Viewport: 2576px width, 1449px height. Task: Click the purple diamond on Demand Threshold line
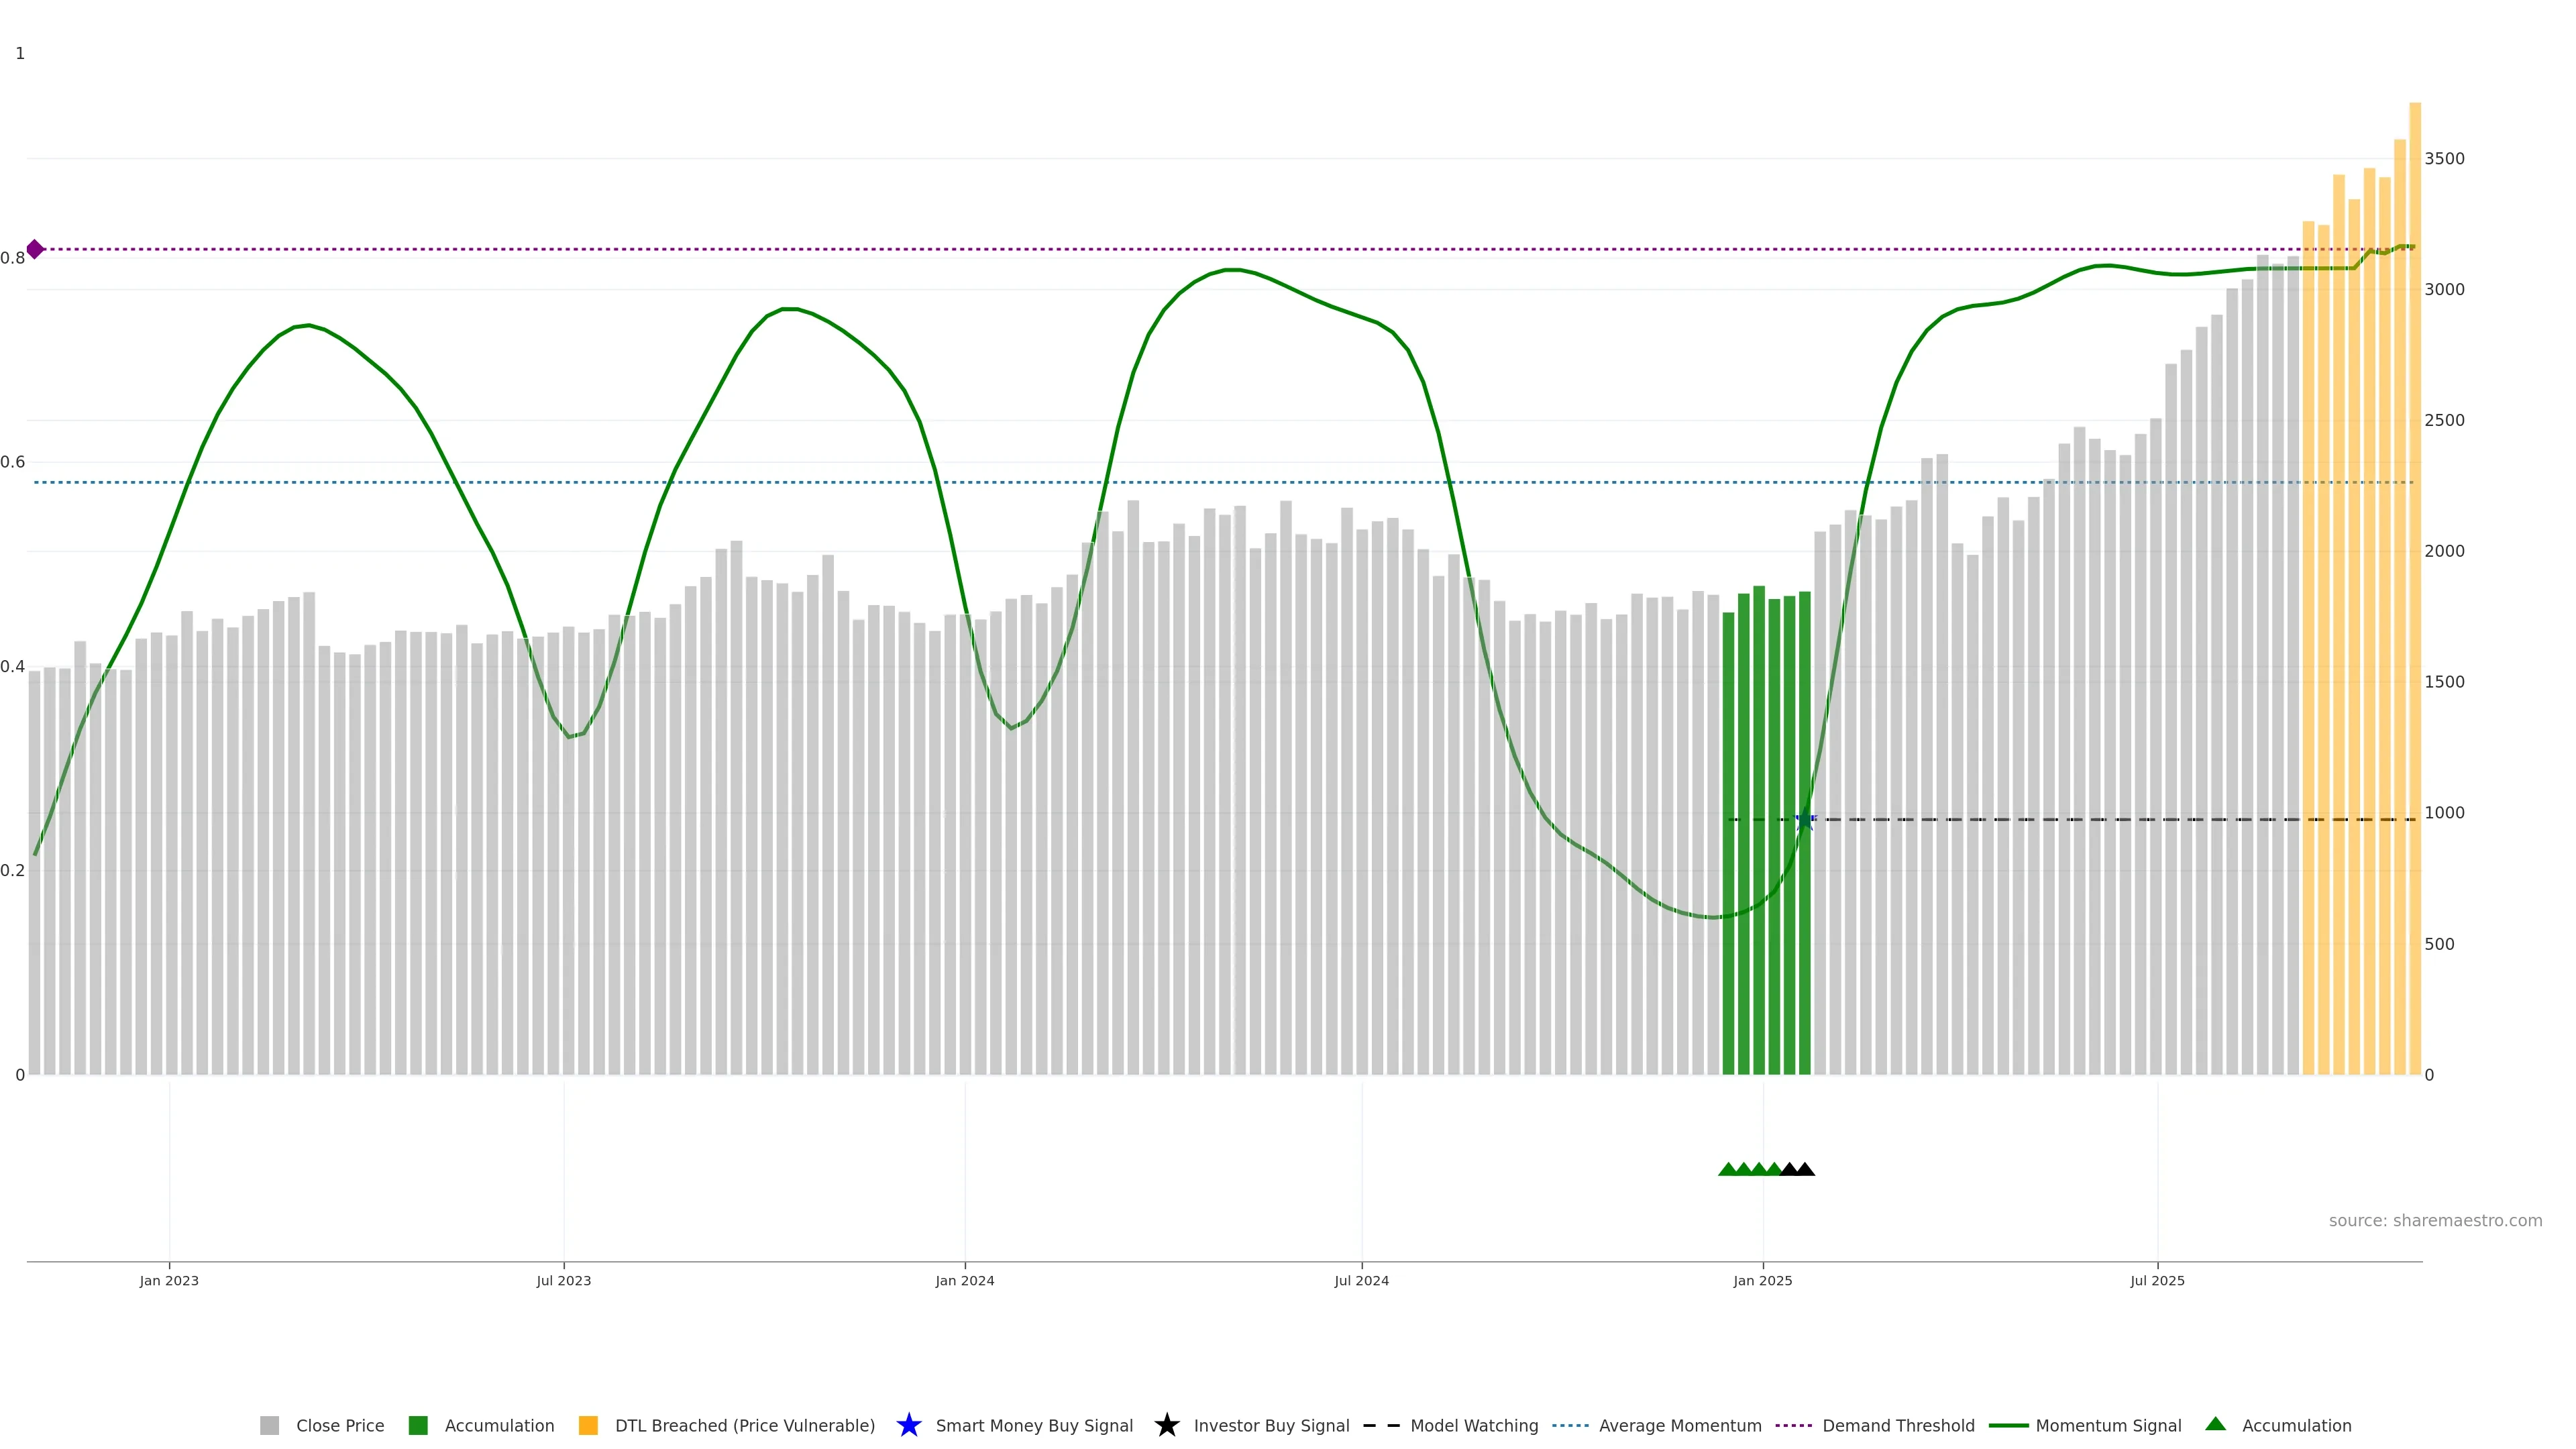pyautogui.click(x=35, y=249)
